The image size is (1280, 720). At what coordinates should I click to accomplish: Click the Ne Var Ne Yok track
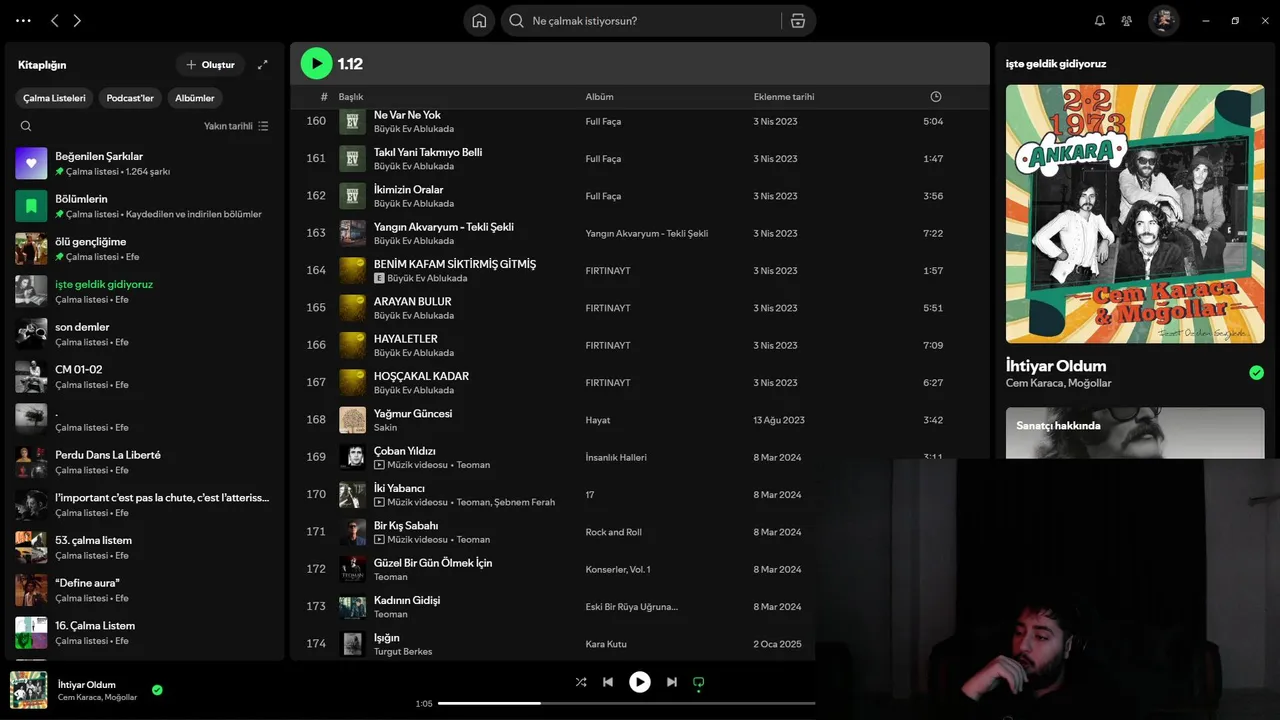click(407, 116)
